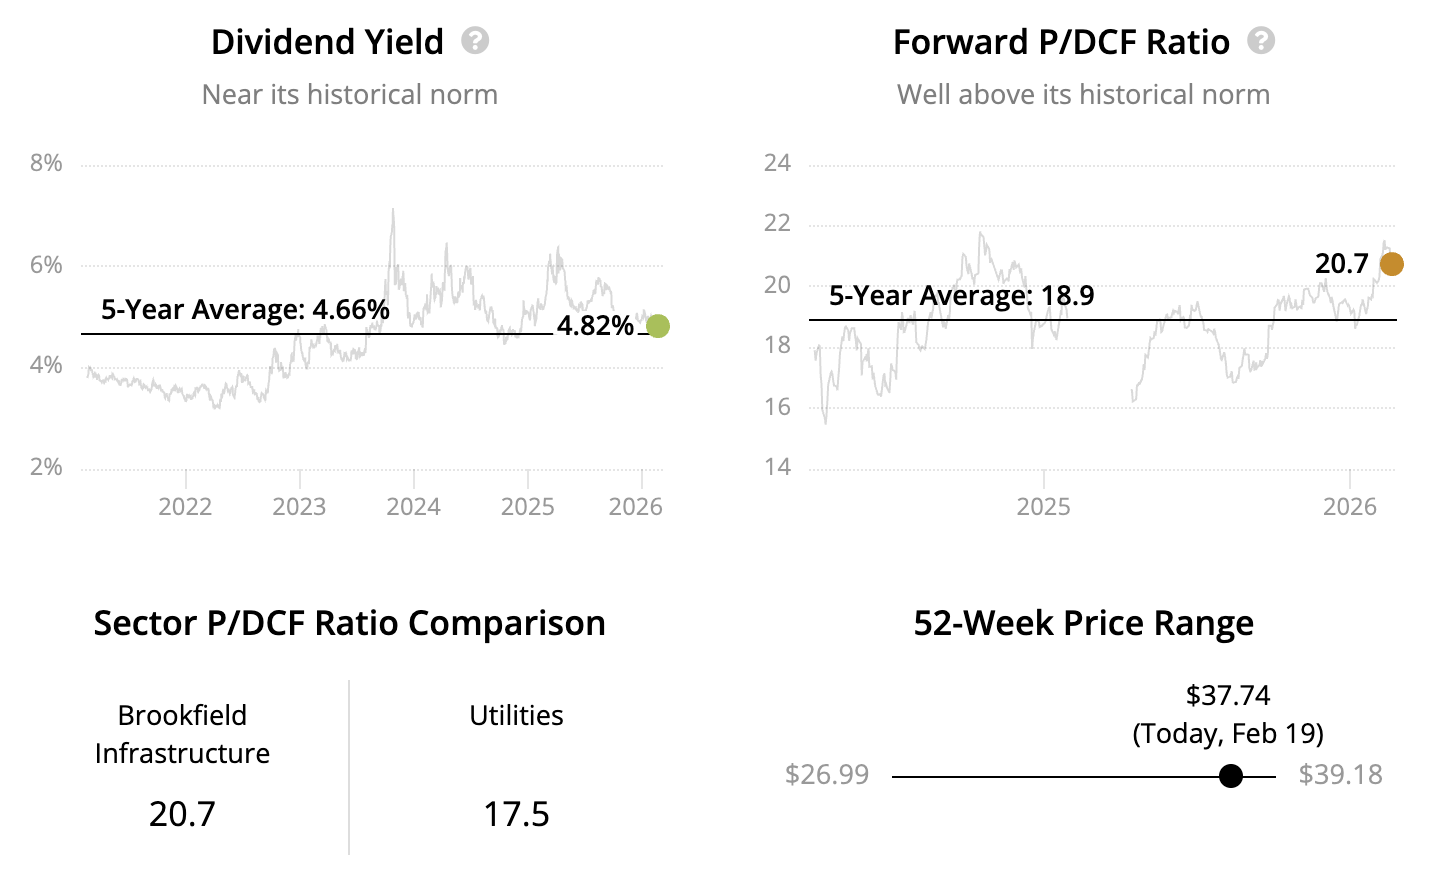Click the green 4.82% current yield dot
1434x884 pixels.
click(657, 326)
